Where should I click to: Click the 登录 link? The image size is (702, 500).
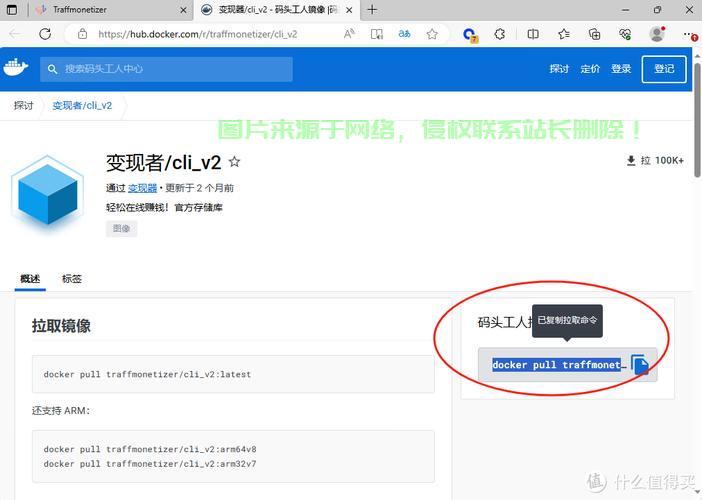622,69
